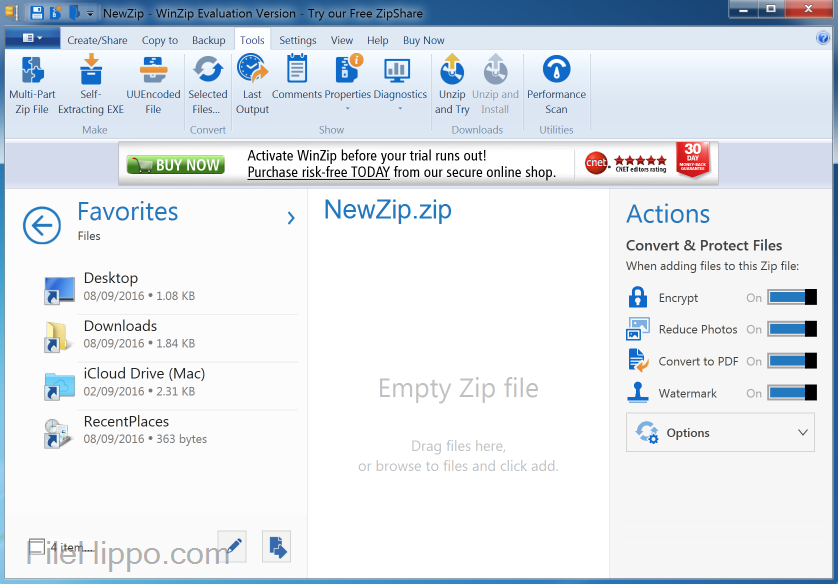Run WinZip Diagnostics
Image resolution: width=838 pixels, height=584 pixels.
[x=400, y=80]
